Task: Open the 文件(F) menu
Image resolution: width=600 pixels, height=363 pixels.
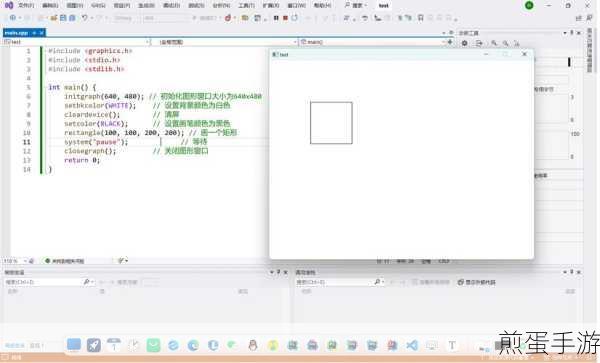Action: [x=26, y=5]
